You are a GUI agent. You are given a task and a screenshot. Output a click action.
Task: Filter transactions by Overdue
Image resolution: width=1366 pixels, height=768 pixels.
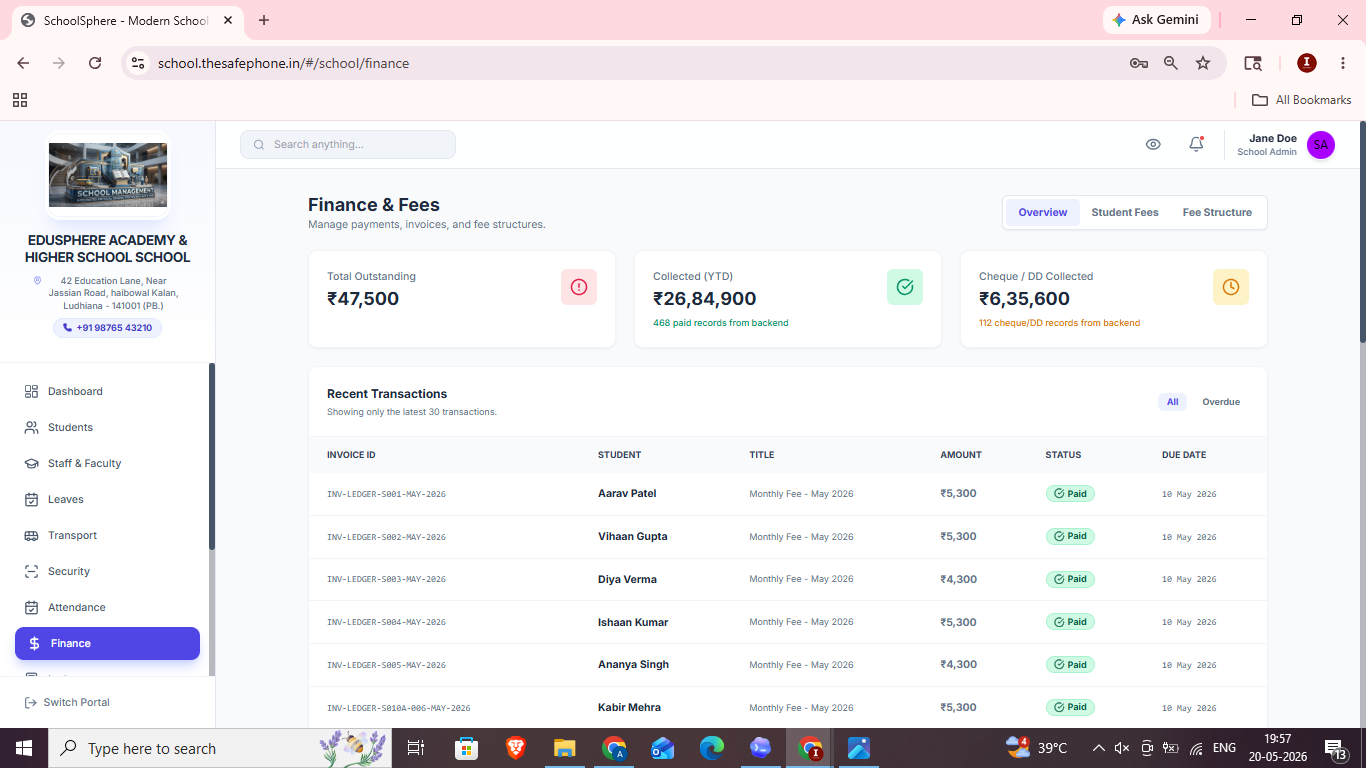[x=1221, y=402]
